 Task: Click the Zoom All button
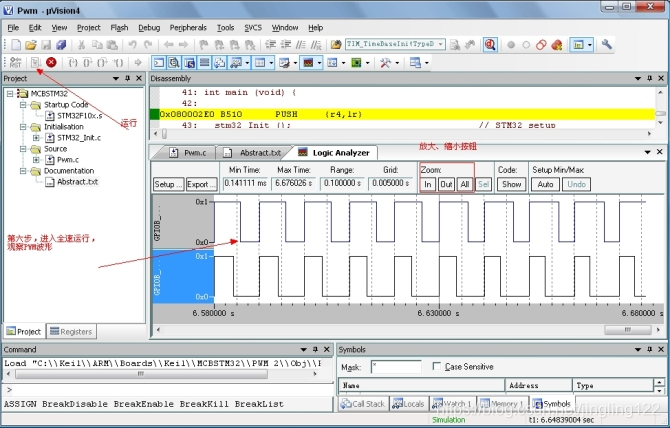click(464, 184)
